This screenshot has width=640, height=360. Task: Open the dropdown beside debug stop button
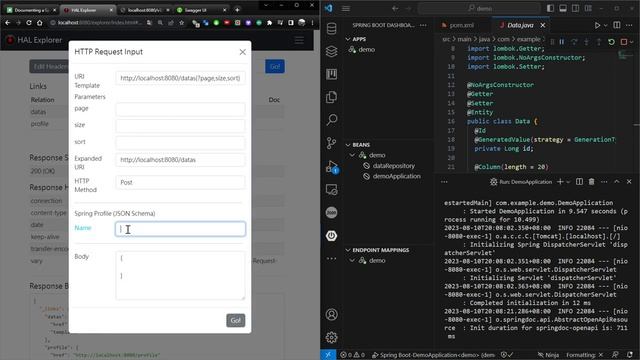coord(631,42)
